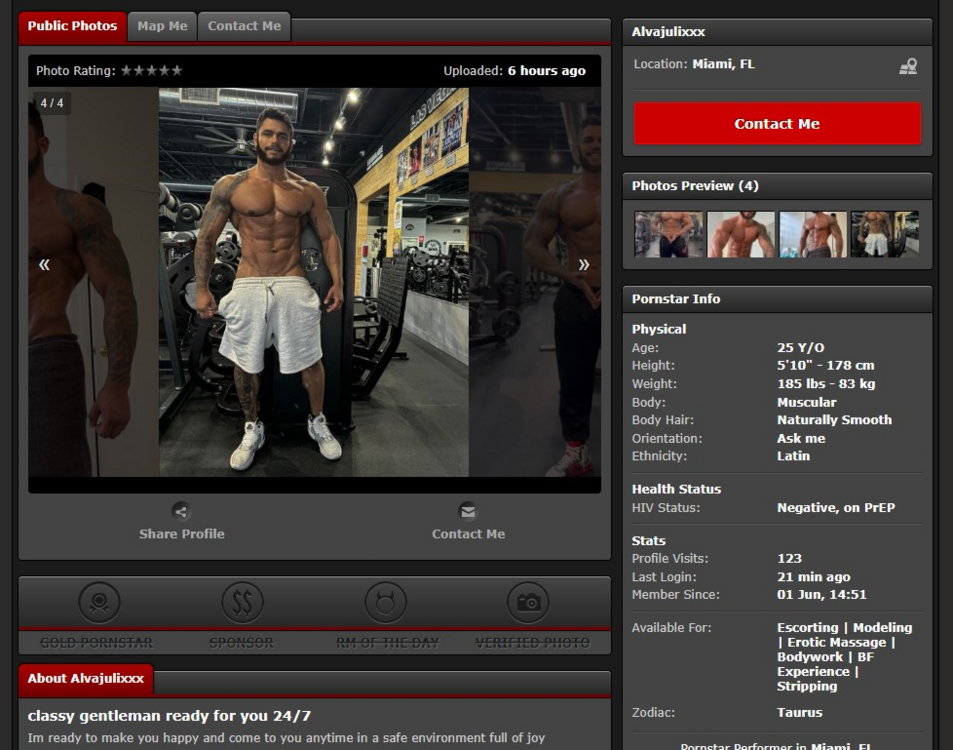953x750 pixels.
Task: Open the Contact Me tab
Action: point(244,26)
